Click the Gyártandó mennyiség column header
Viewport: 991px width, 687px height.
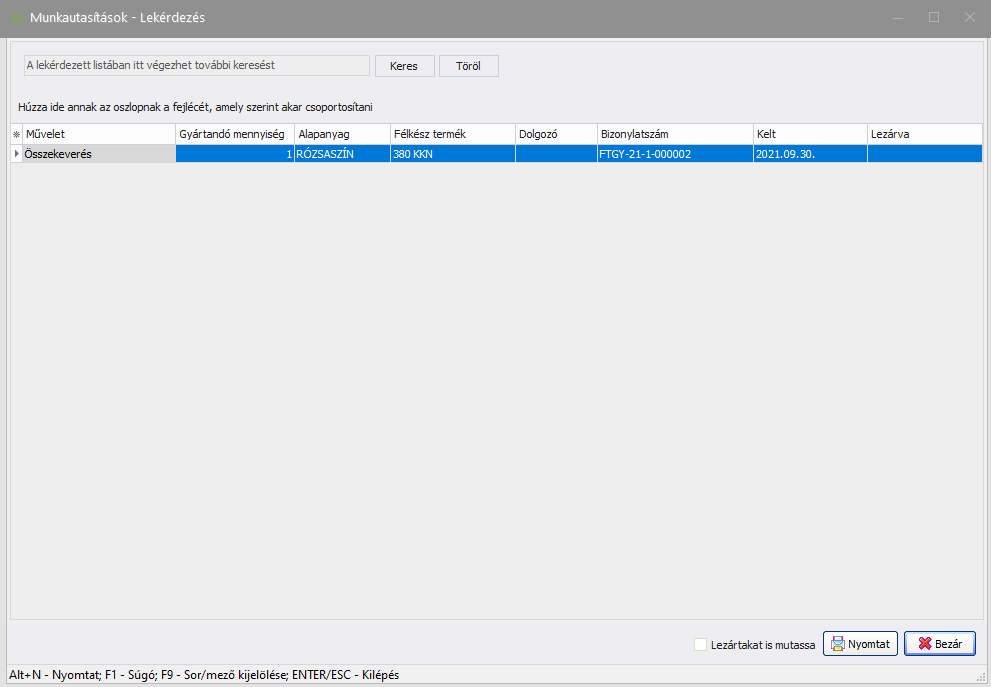[x=234, y=134]
